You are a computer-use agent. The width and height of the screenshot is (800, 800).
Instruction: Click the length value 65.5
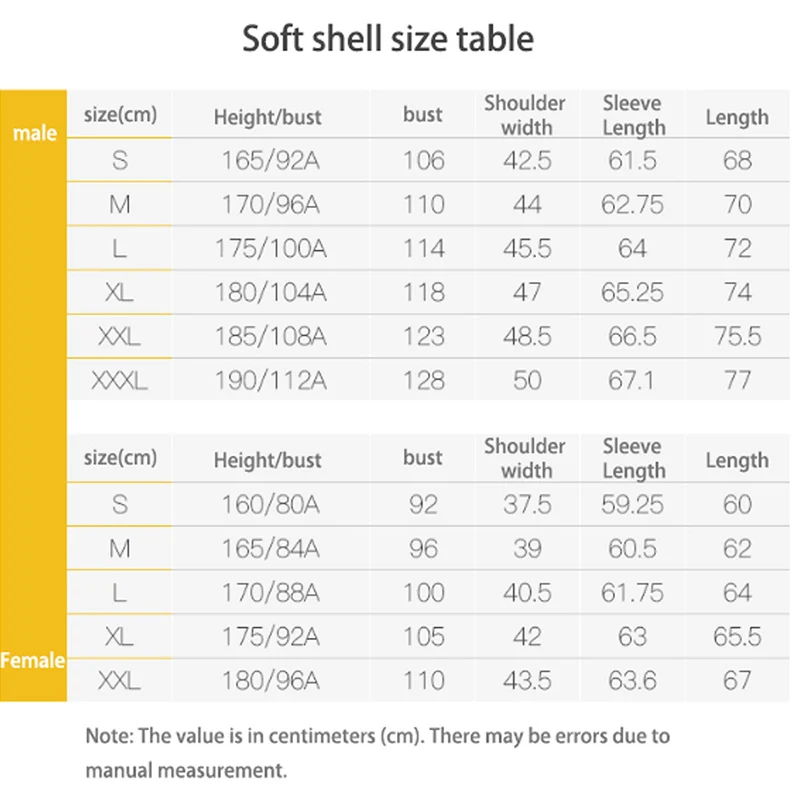737,636
